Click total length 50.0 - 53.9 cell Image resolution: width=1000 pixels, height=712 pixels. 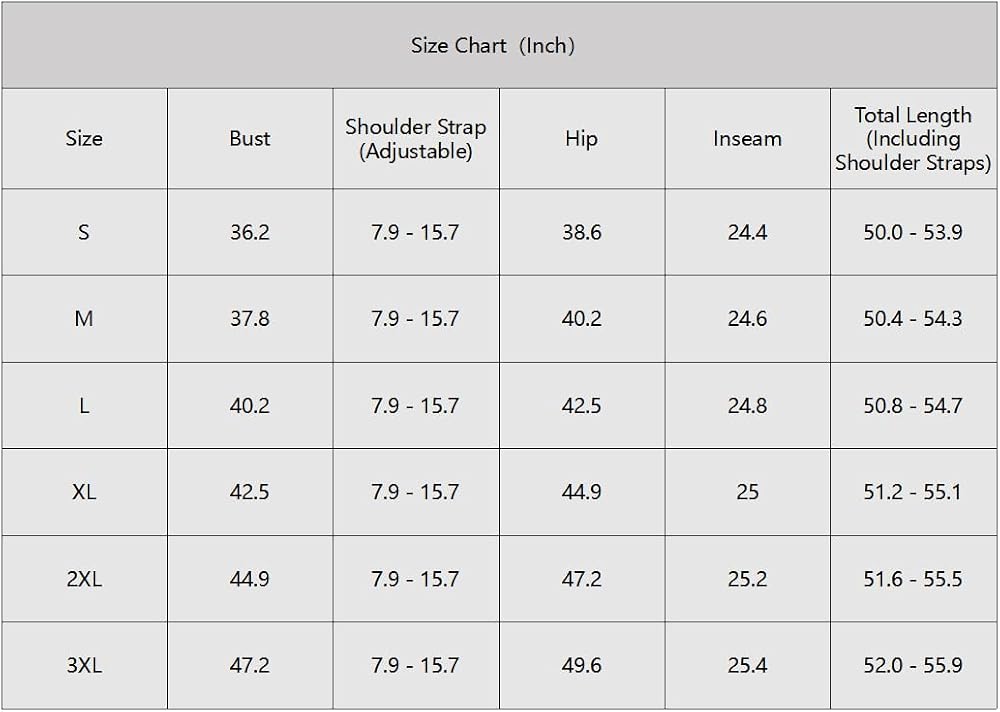pyautogui.click(x=913, y=232)
